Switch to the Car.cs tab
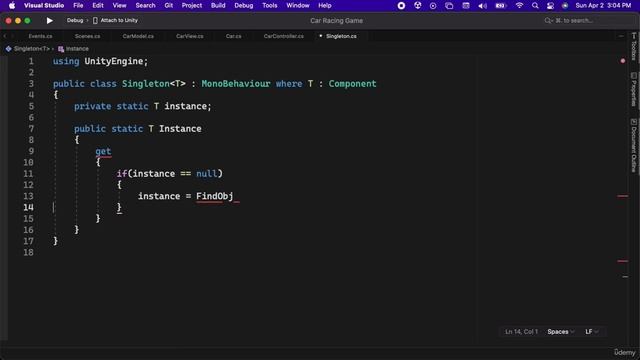Screen dimensions: 640x360 [x=233, y=36]
